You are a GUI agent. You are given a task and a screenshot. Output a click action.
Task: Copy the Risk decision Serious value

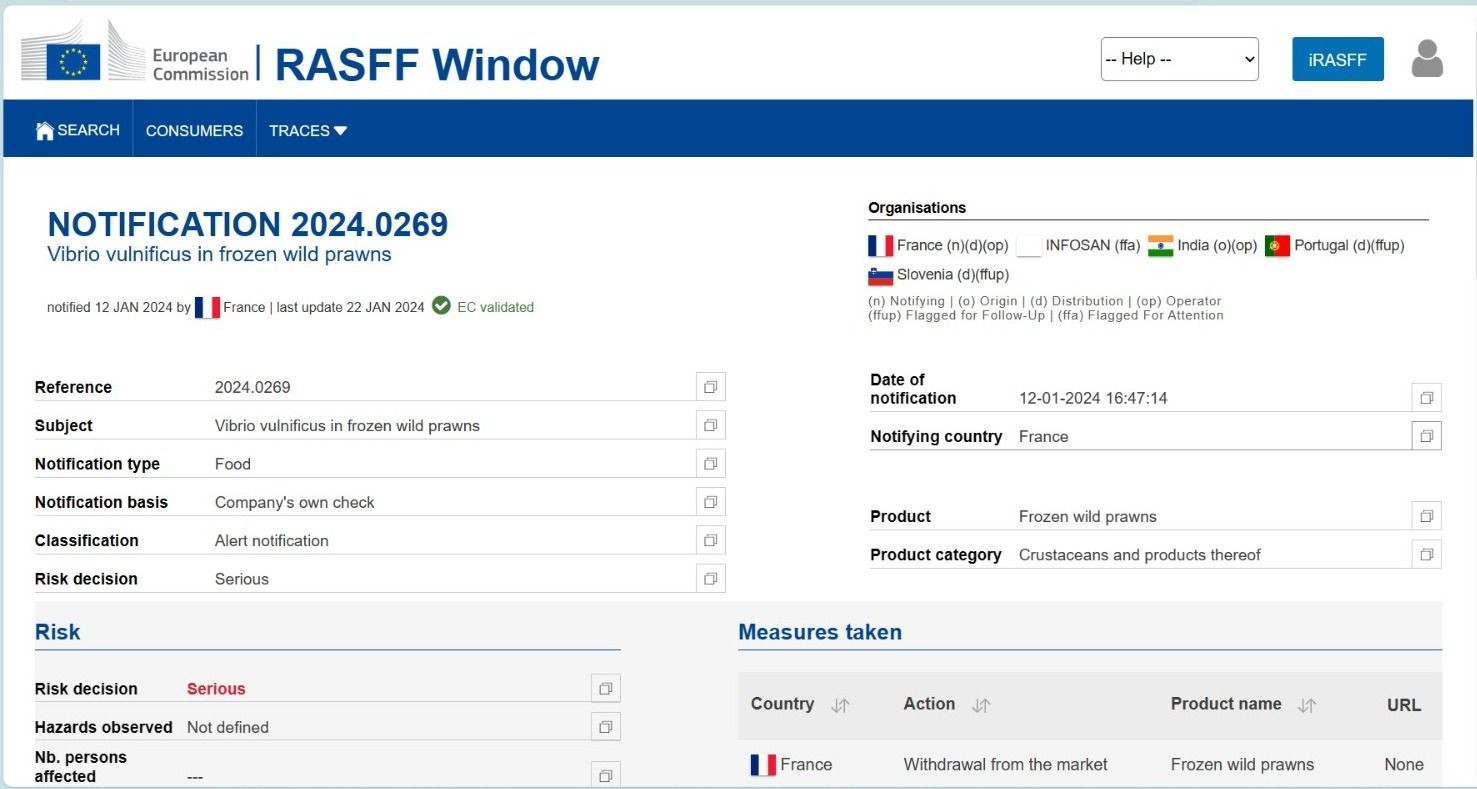coord(605,689)
